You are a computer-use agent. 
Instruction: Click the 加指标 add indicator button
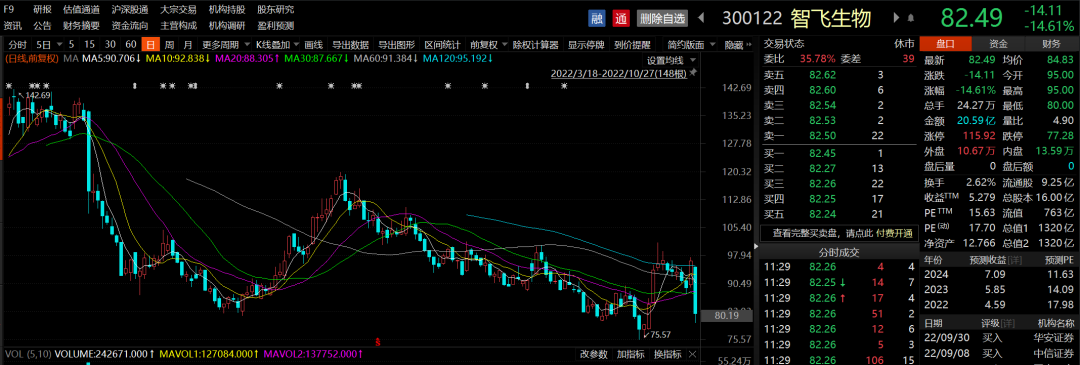tap(630, 355)
